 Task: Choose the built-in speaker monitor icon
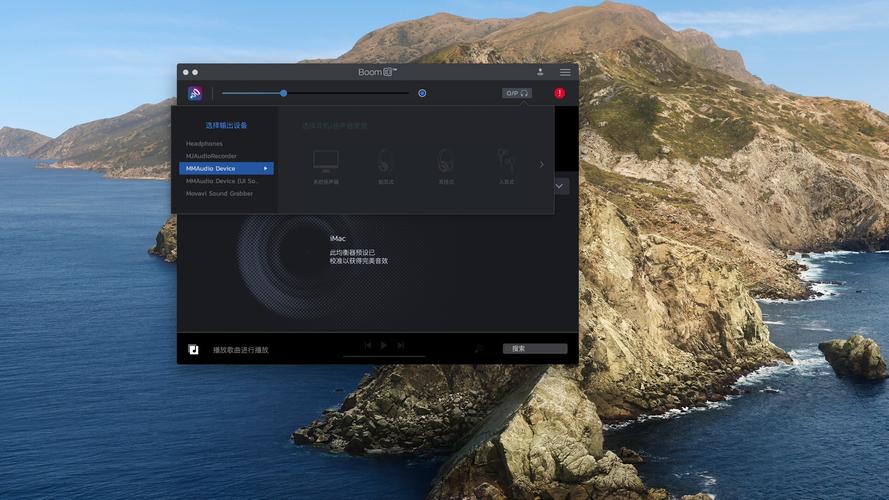click(x=326, y=162)
